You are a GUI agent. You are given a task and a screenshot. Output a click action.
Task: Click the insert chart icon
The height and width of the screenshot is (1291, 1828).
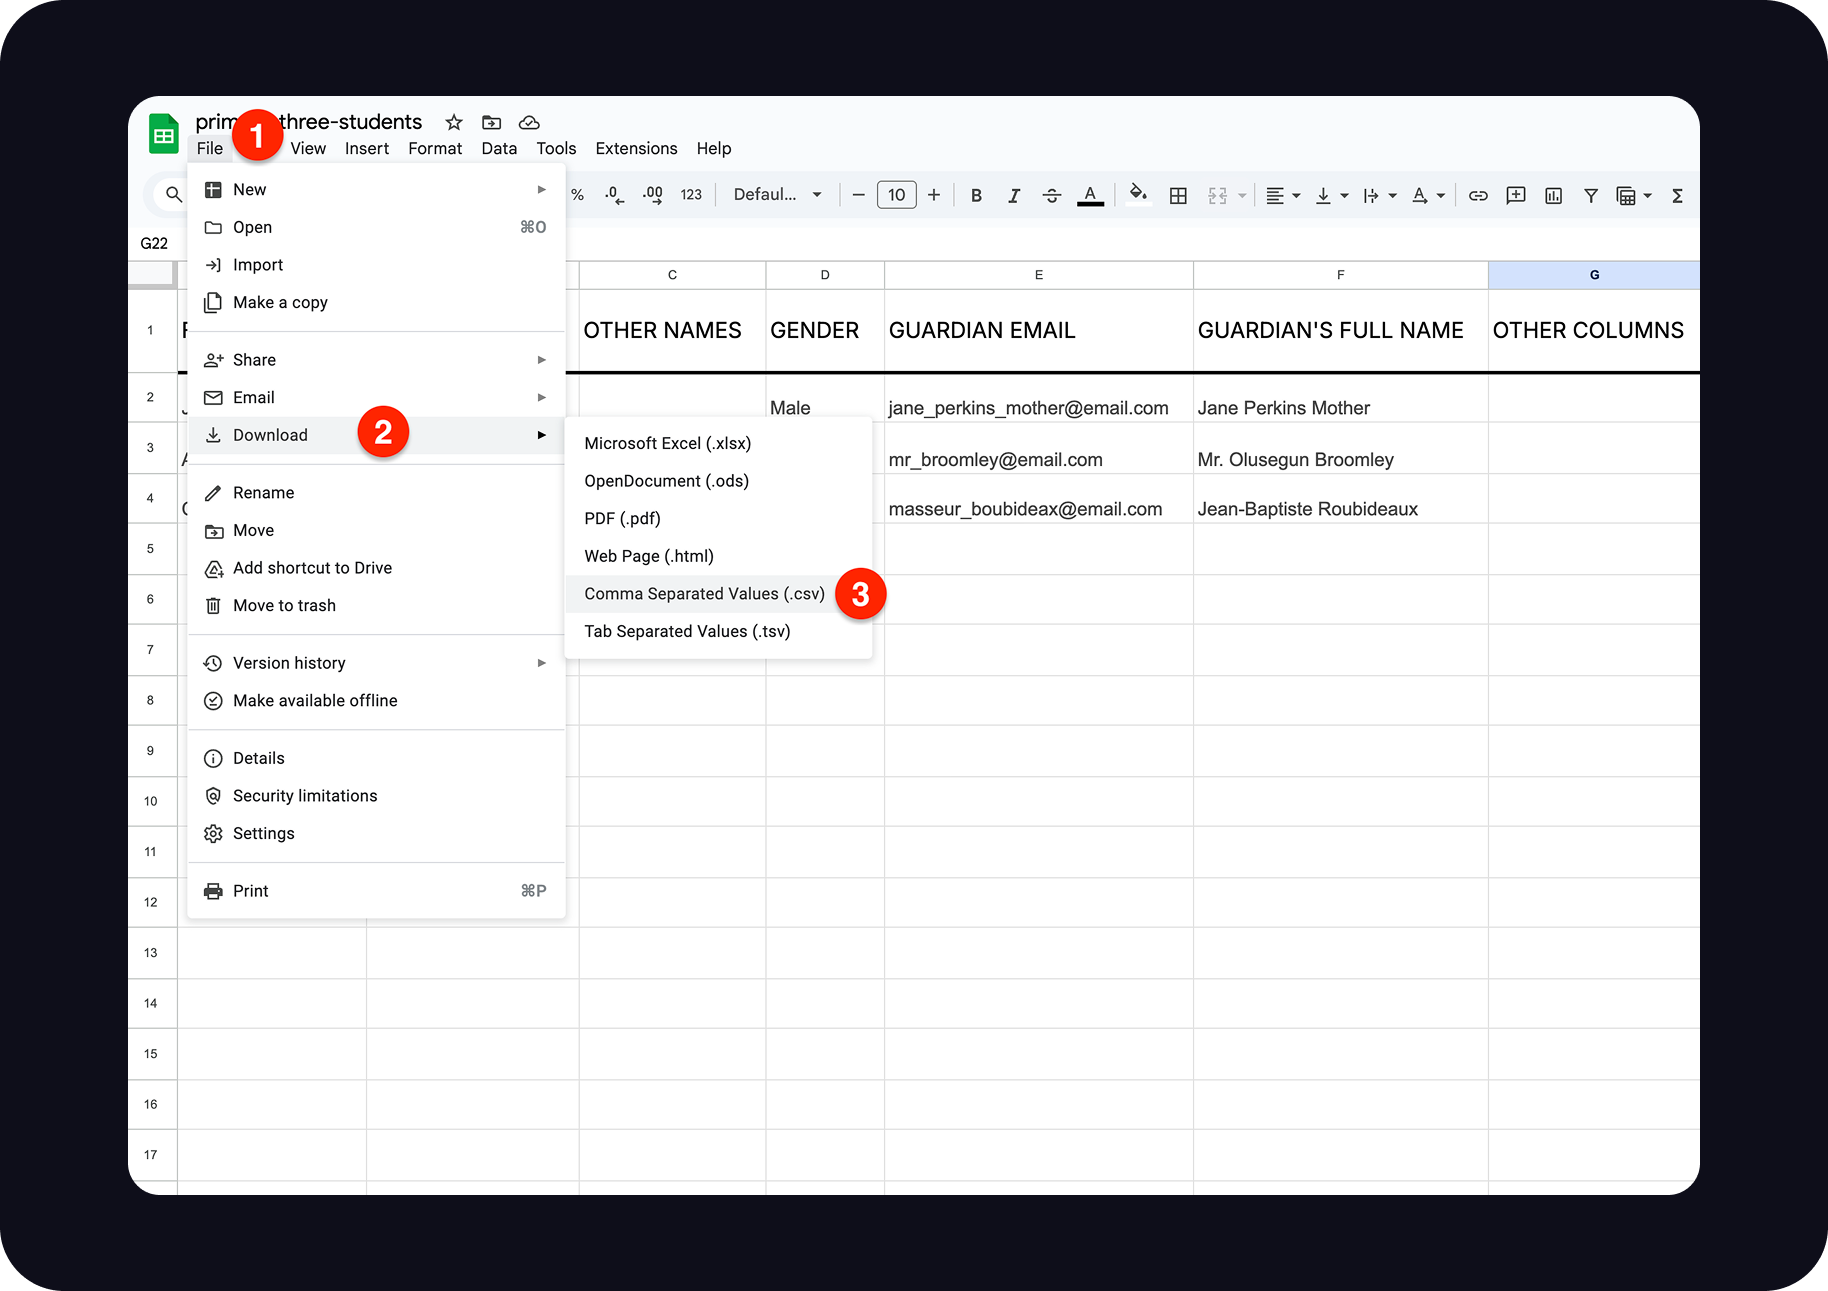tap(1553, 195)
